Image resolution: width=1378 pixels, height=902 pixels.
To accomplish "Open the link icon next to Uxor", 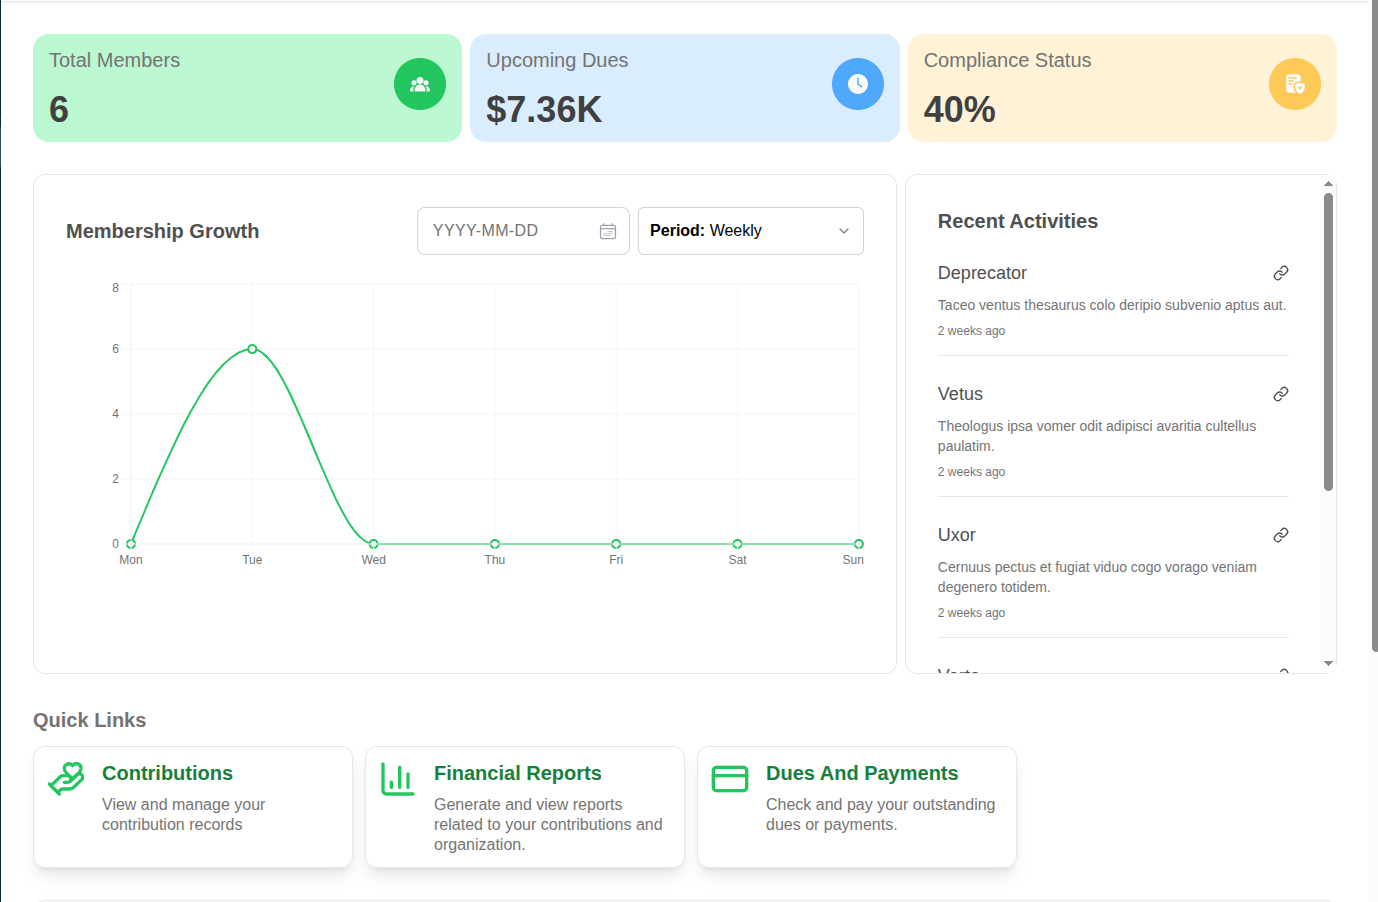I will 1280,535.
